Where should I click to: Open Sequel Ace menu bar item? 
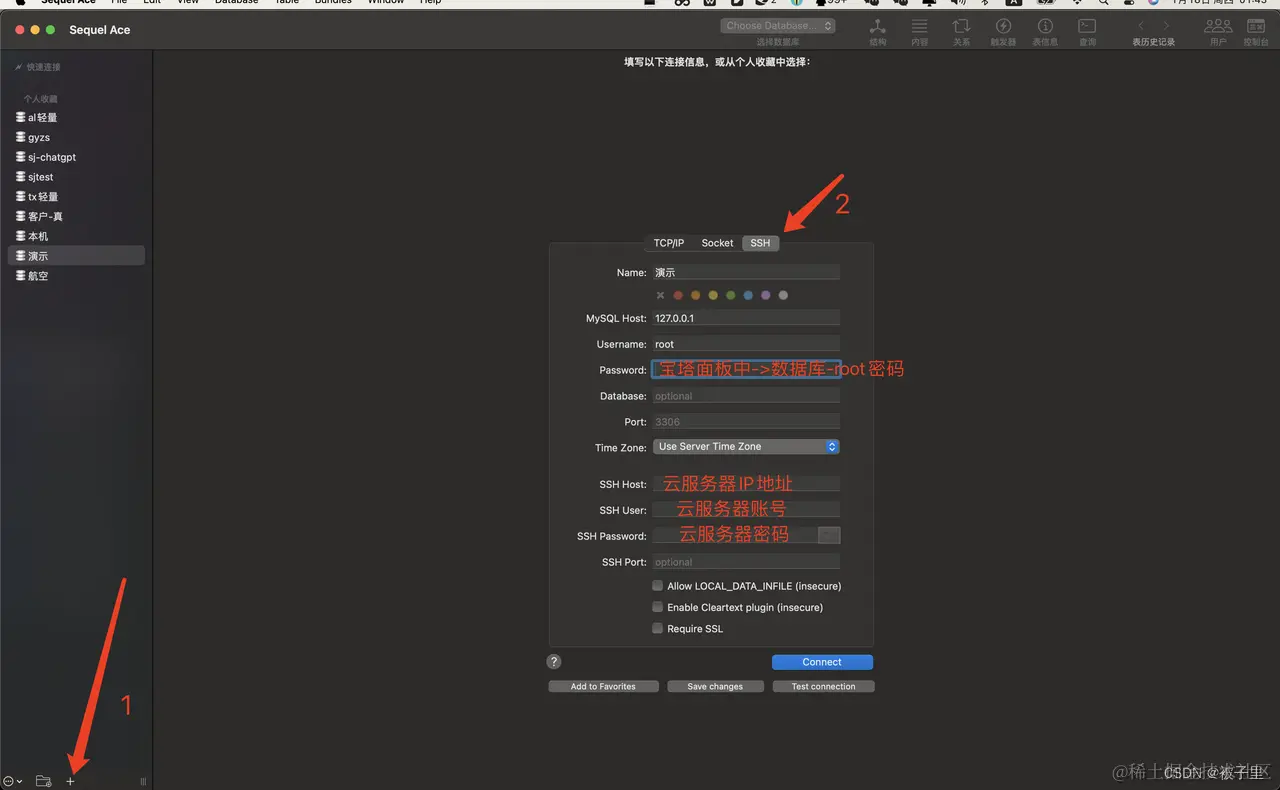point(69,2)
